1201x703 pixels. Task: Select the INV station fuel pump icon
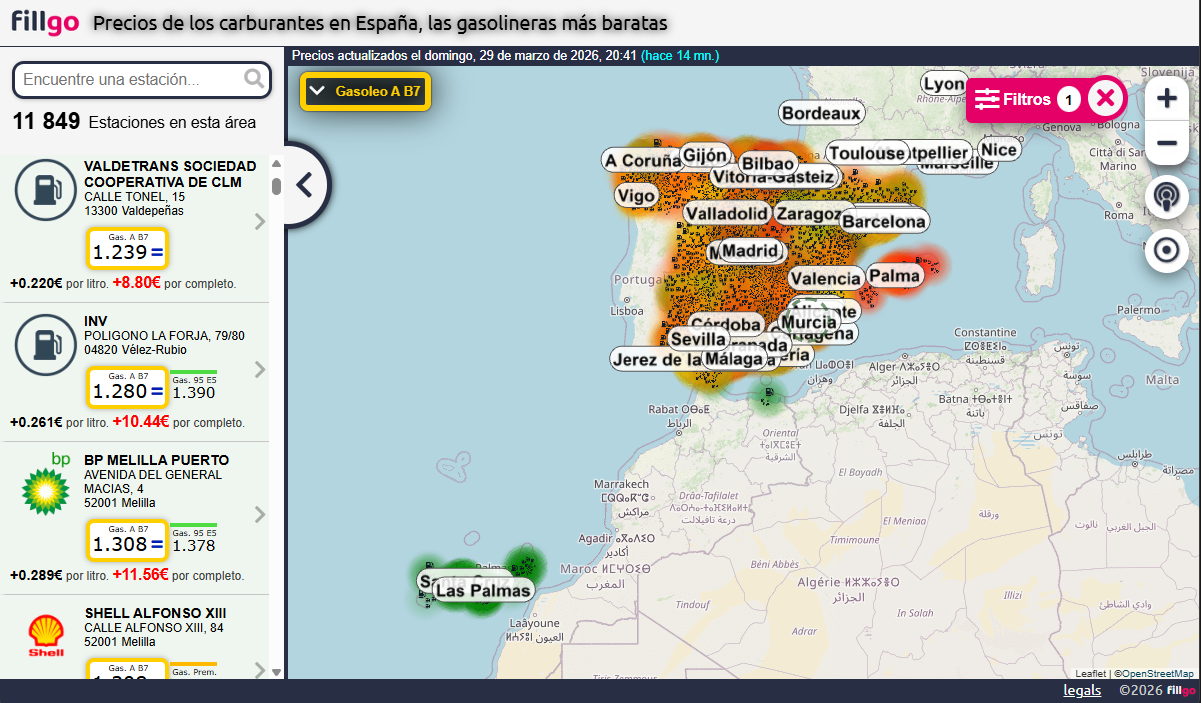click(x=45, y=345)
